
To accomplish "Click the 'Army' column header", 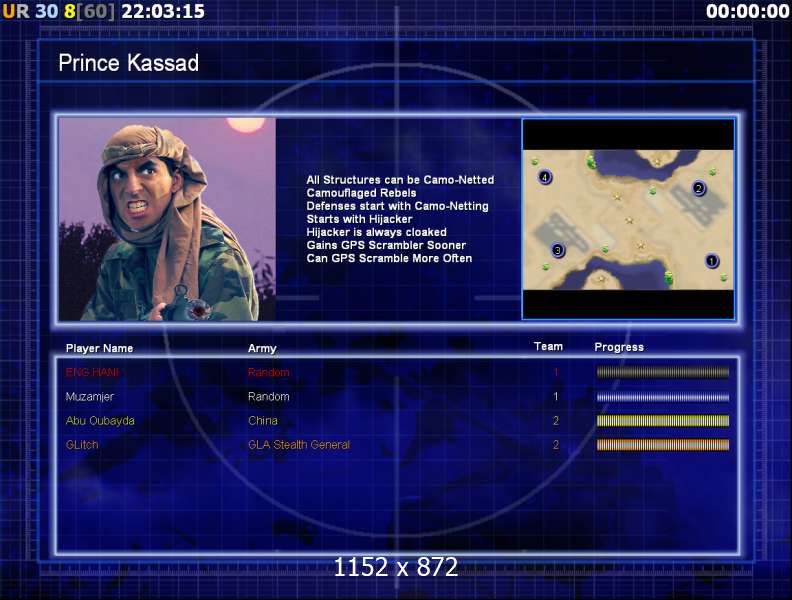I will click(262, 348).
